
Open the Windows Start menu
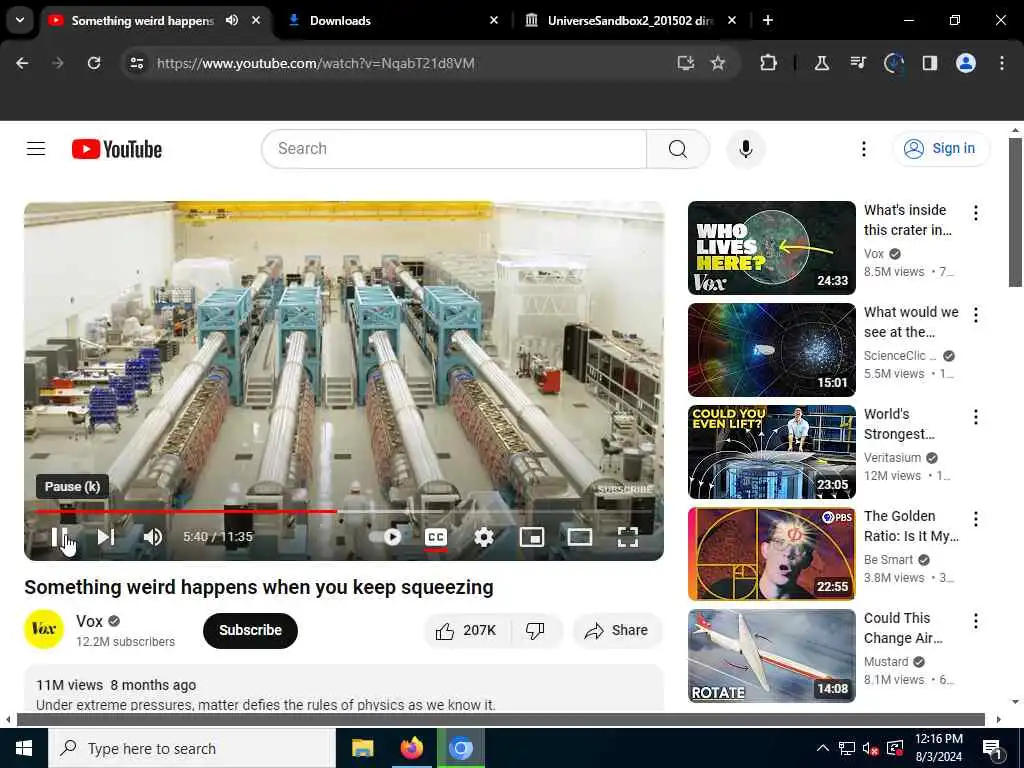pos(24,748)
